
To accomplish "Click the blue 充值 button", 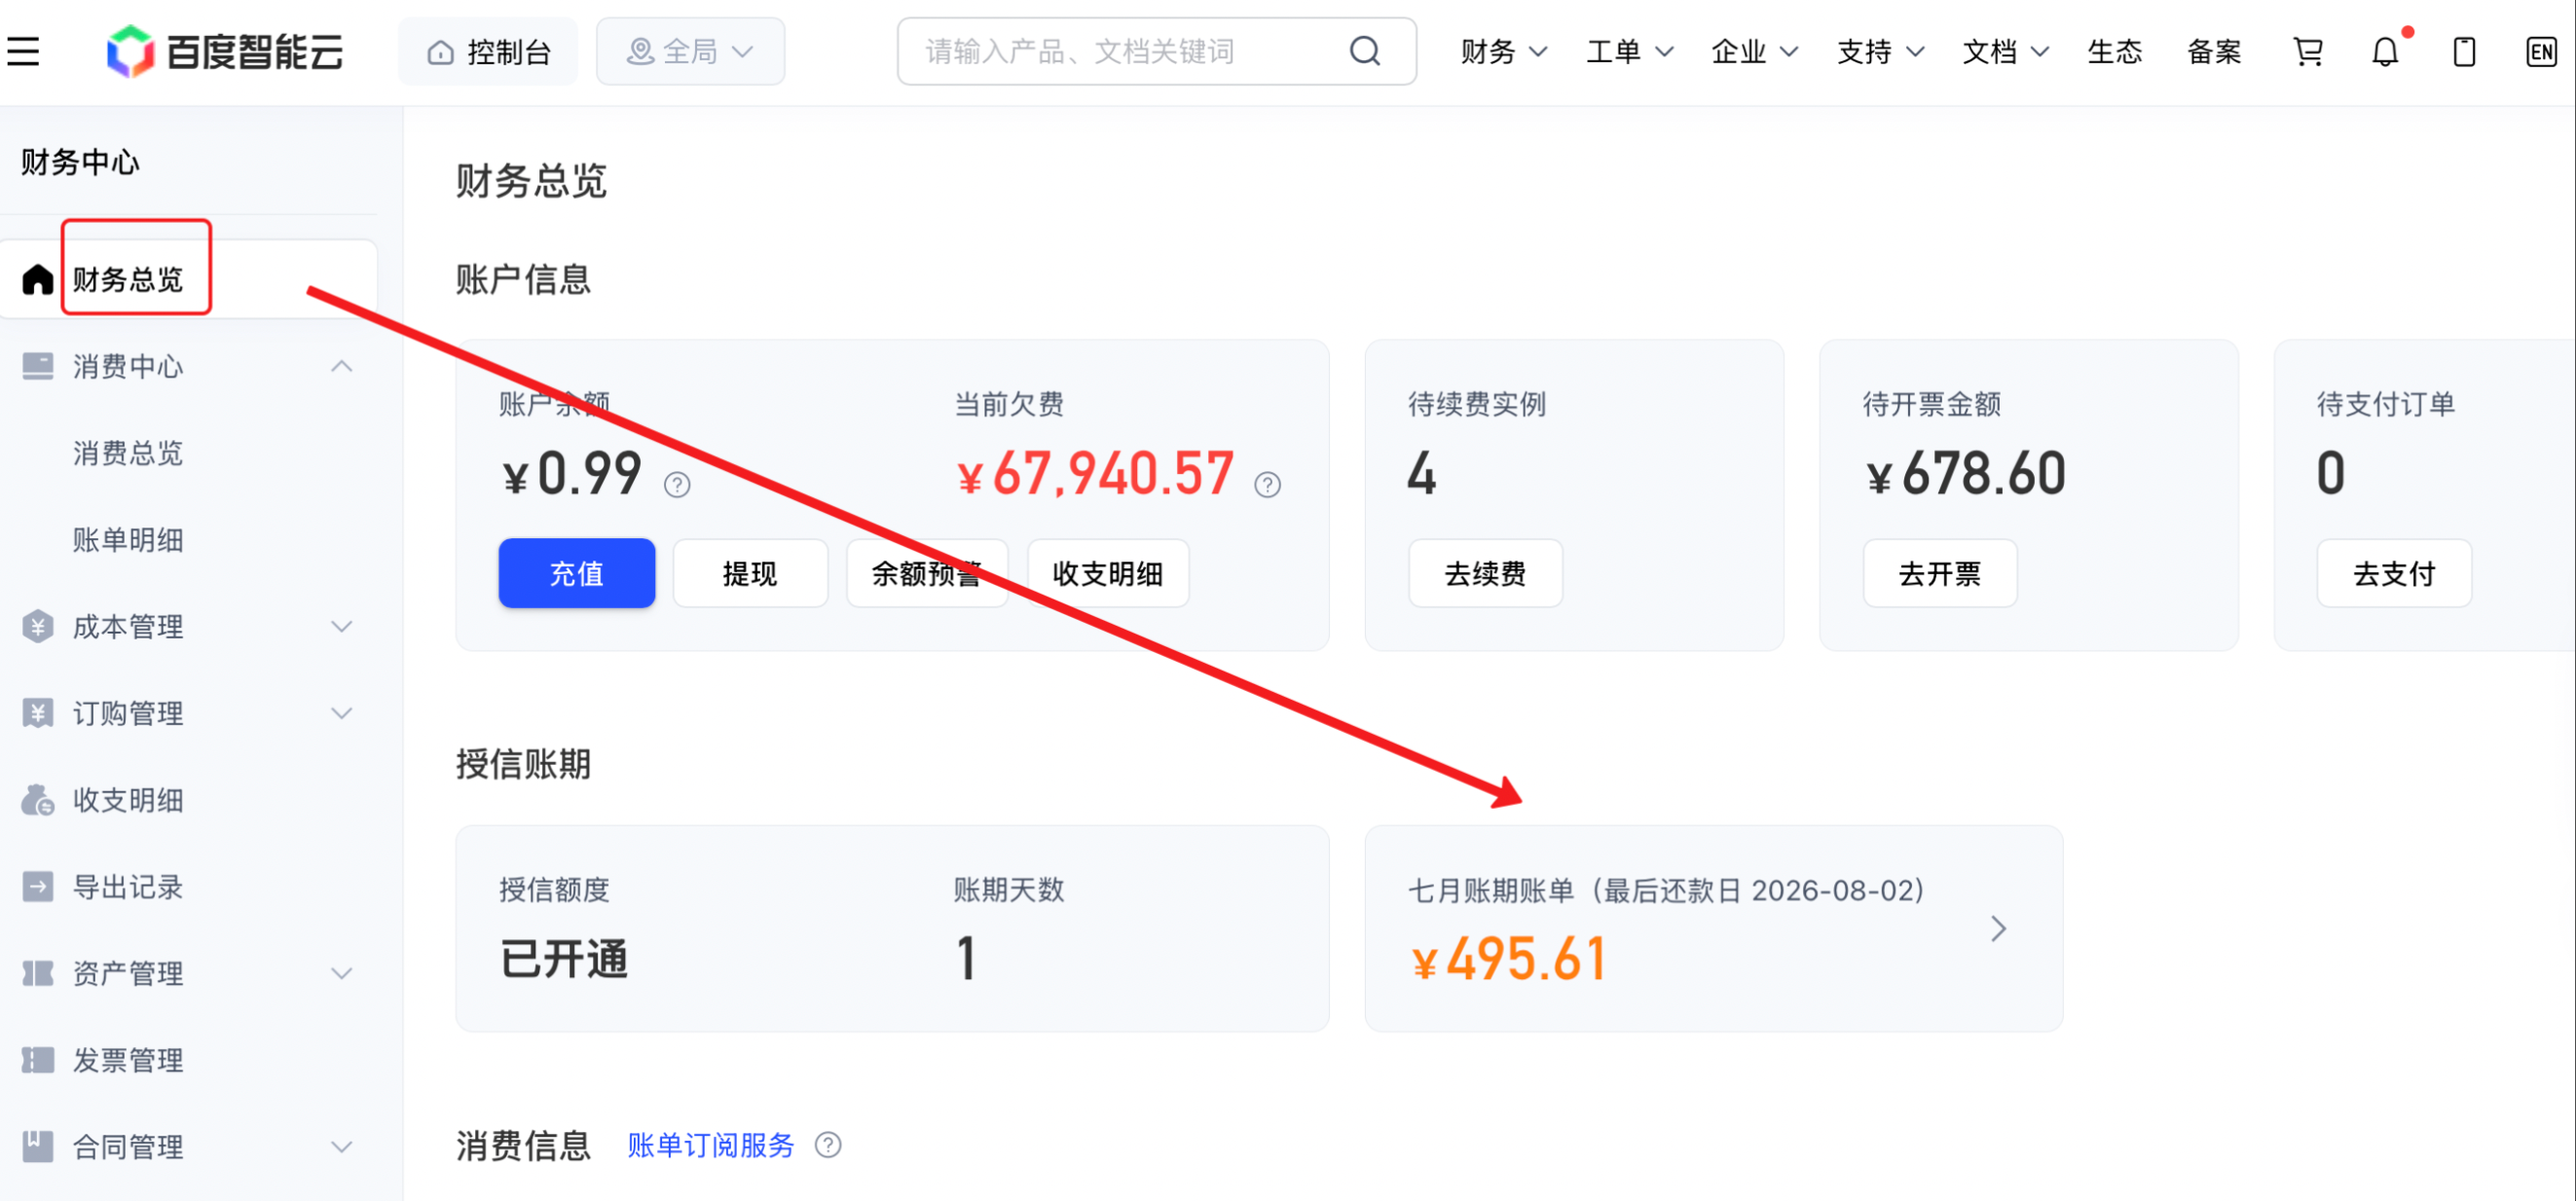I will (x=577, y=573).
